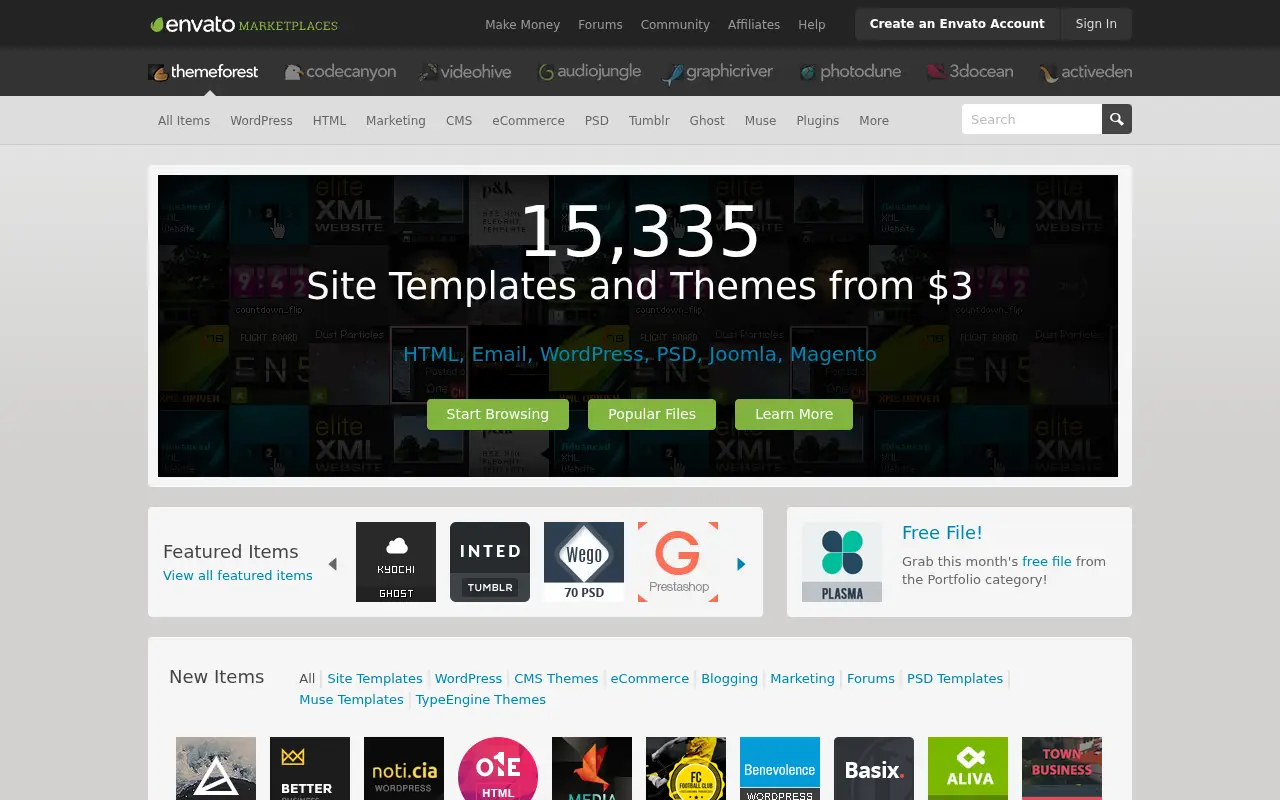
Task: Open the PhotoDune marketplace
Action: (x=850, y=72)
